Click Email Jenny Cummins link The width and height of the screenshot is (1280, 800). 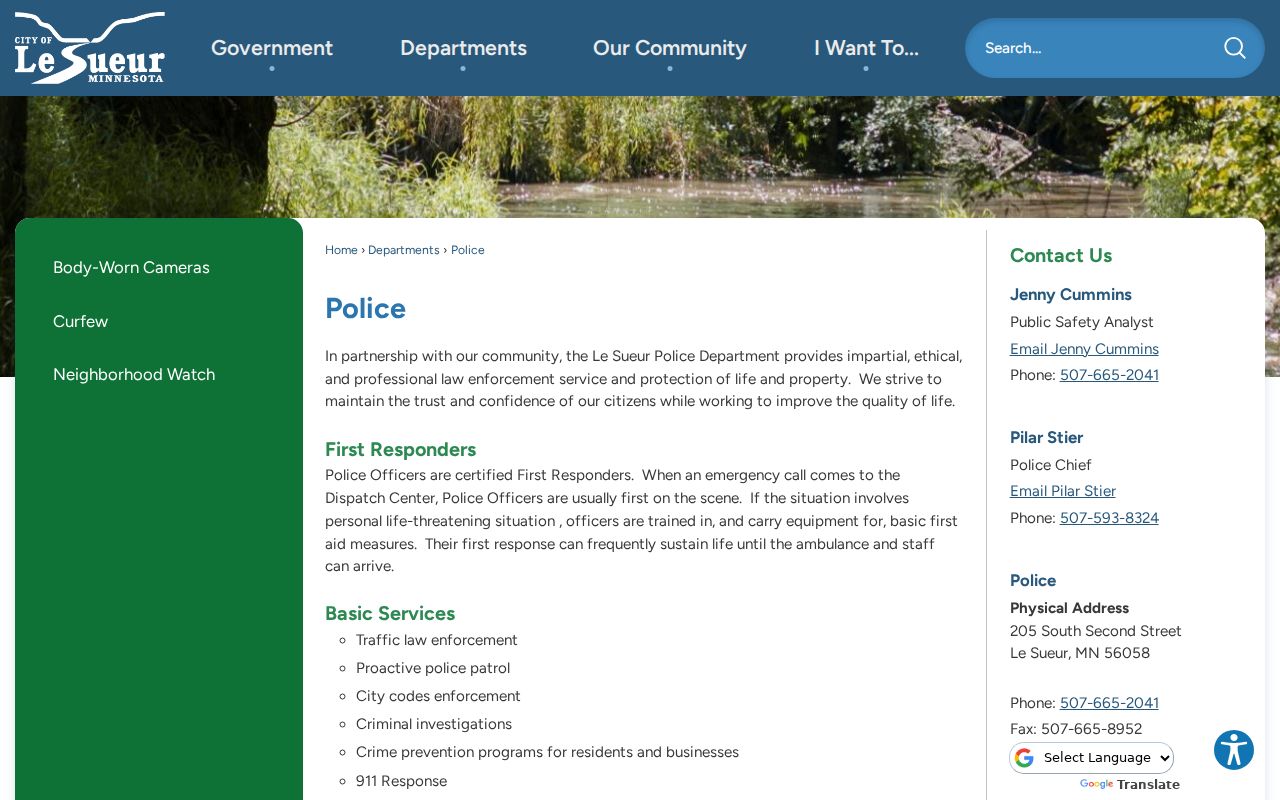click(1084, 349)
